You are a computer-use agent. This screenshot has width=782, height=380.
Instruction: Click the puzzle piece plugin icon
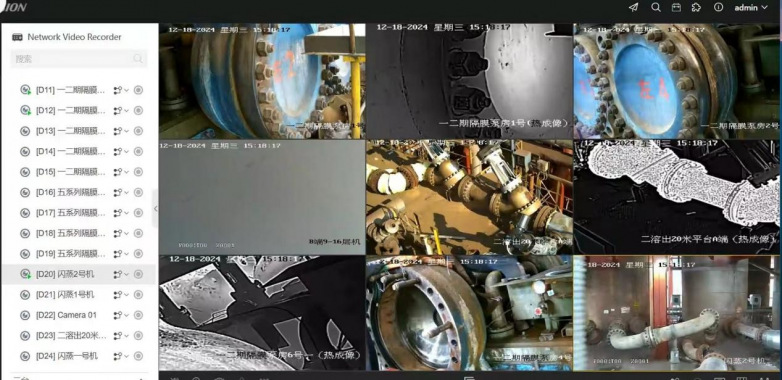point(696,7)
